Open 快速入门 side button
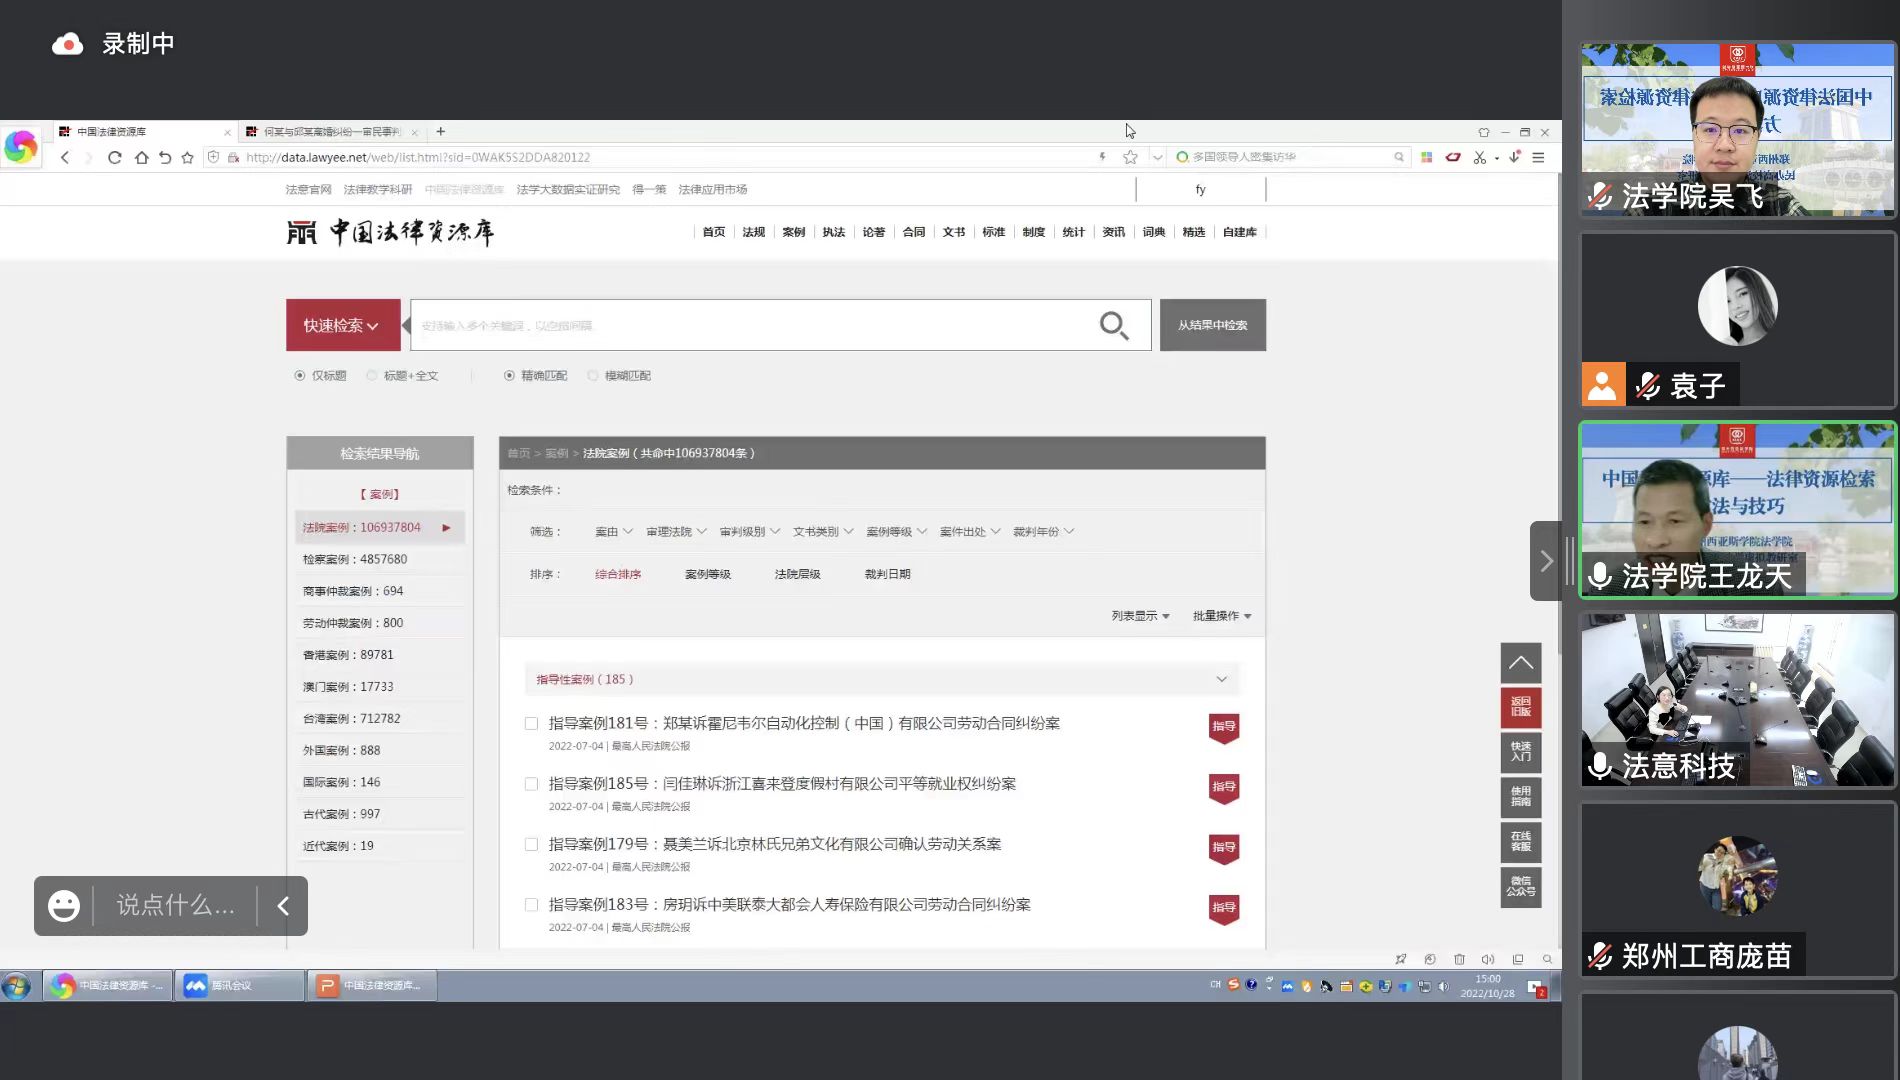 coord(1521,752)
